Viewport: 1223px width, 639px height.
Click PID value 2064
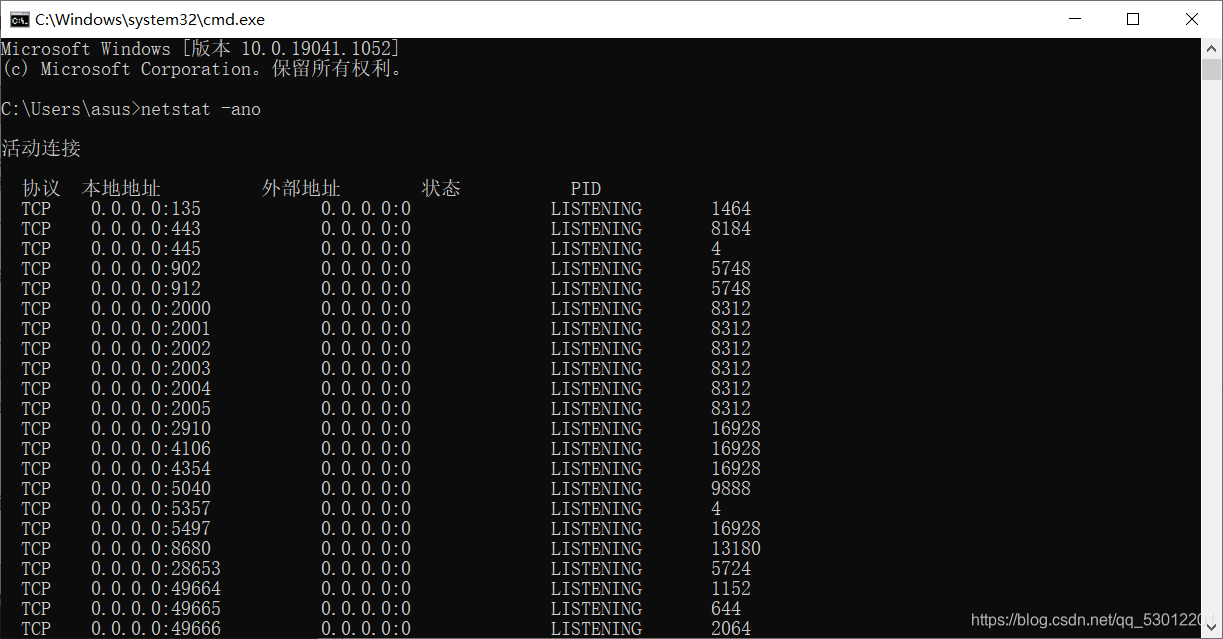731,629
